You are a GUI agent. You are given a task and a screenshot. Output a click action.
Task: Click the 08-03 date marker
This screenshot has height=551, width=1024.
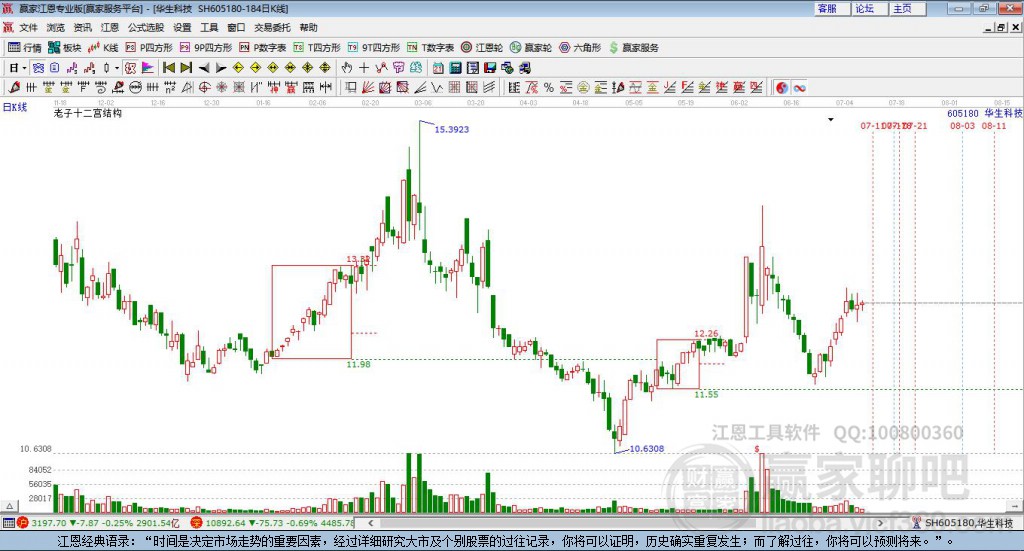click(963, 125)
